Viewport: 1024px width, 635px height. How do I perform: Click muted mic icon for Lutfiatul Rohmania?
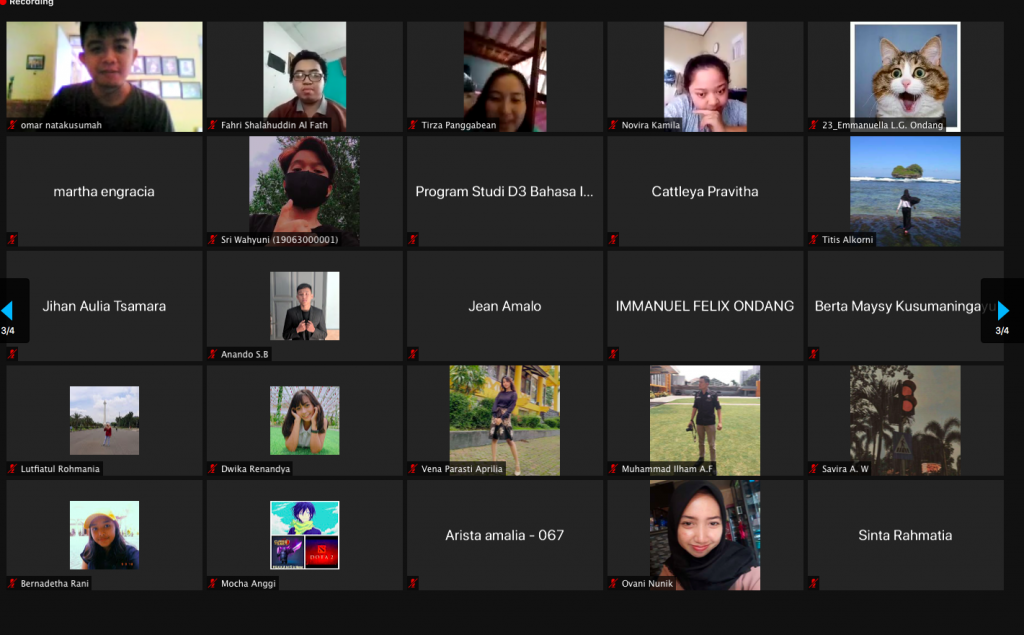pyautogui.click(x=12, y=468)
